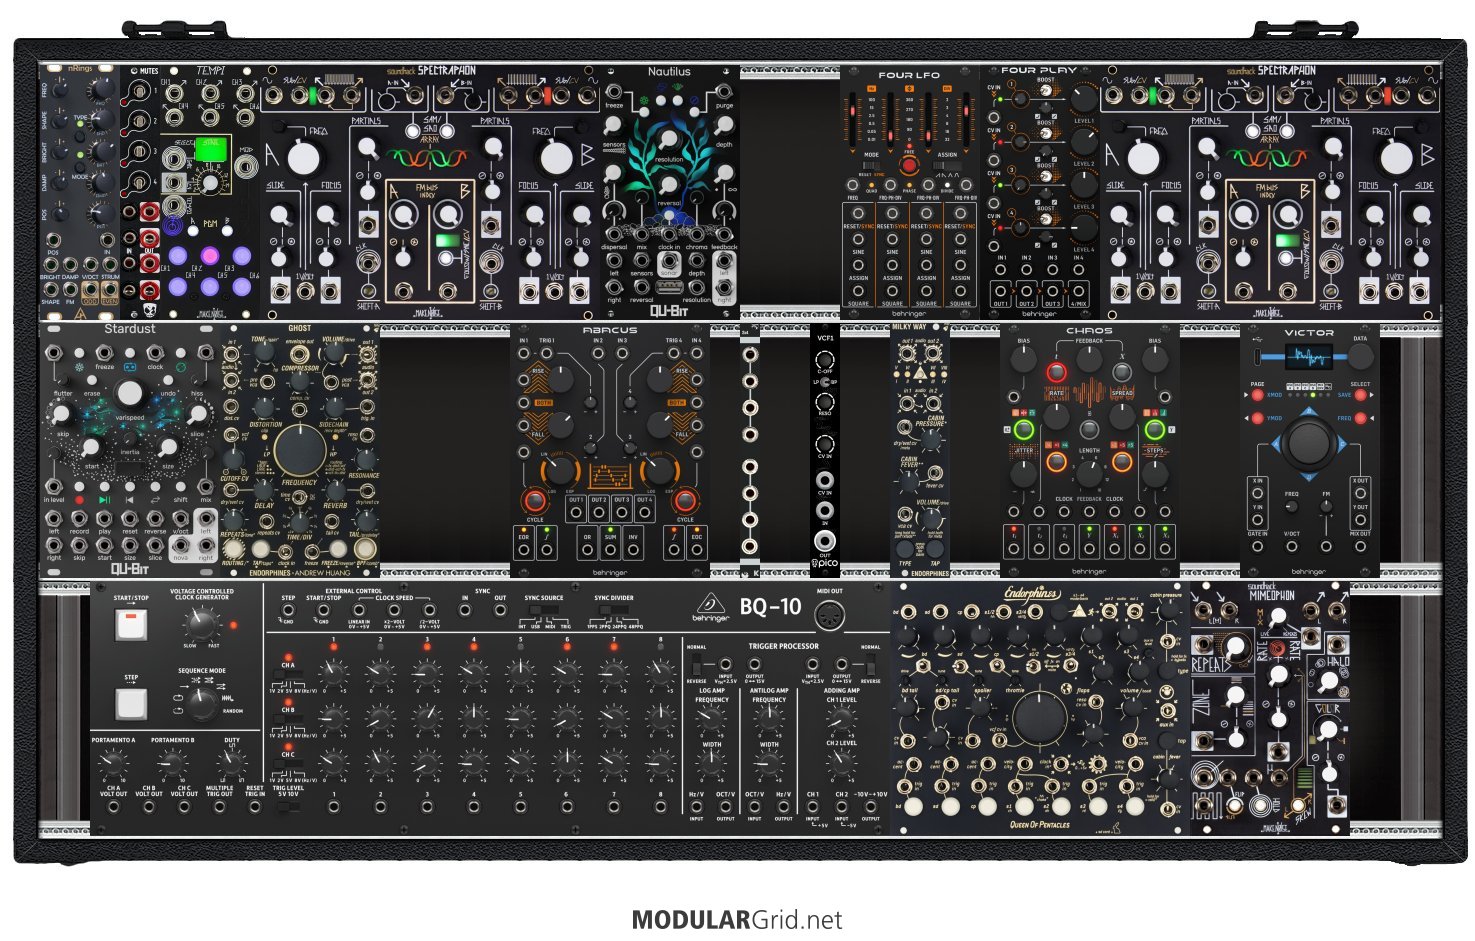Click the red record button on Stardust
1475x941 pixels.
coord(79,499)
